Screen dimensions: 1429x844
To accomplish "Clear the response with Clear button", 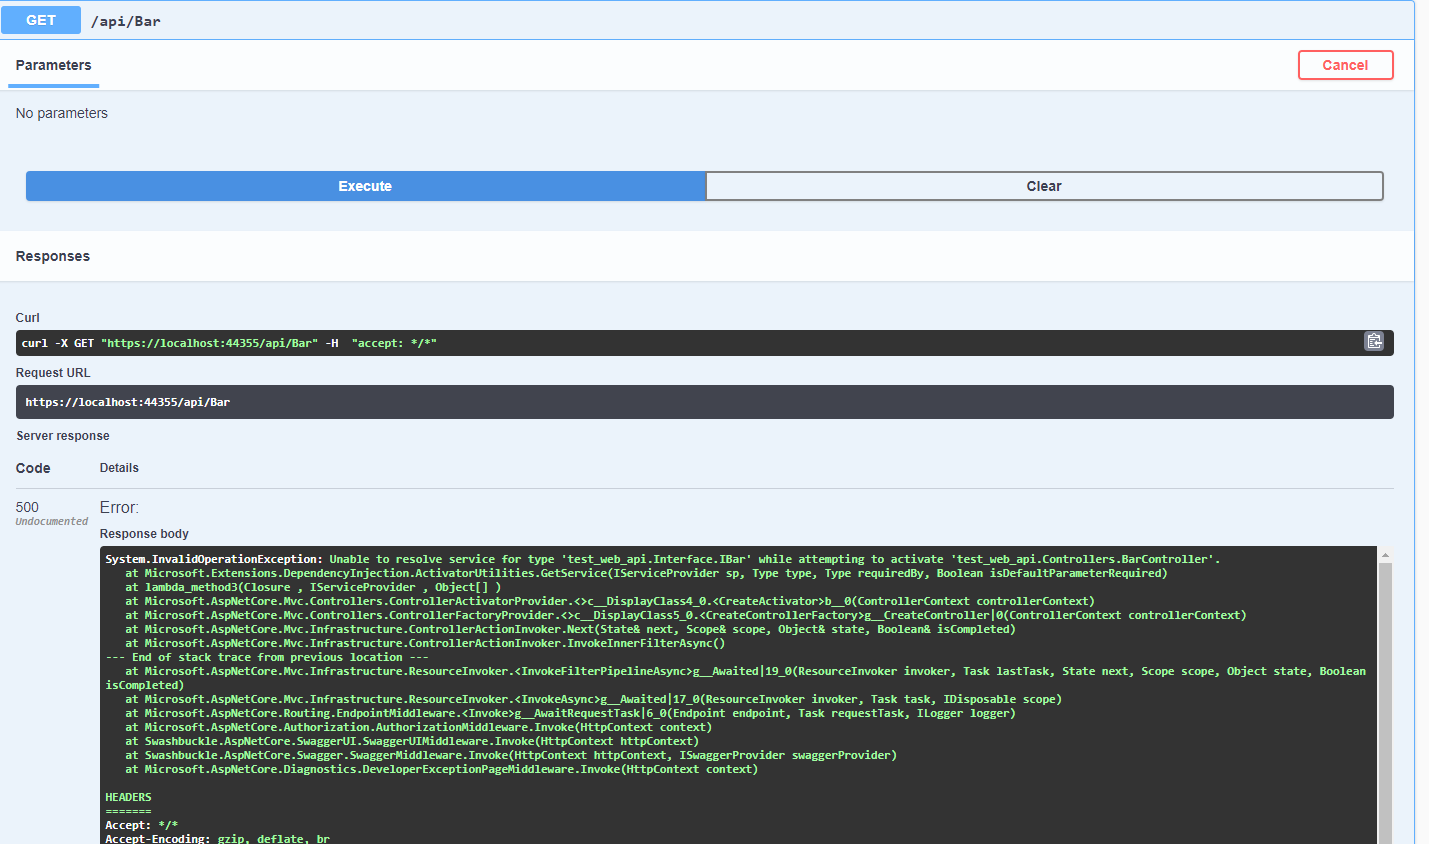I will [1044, 186].
